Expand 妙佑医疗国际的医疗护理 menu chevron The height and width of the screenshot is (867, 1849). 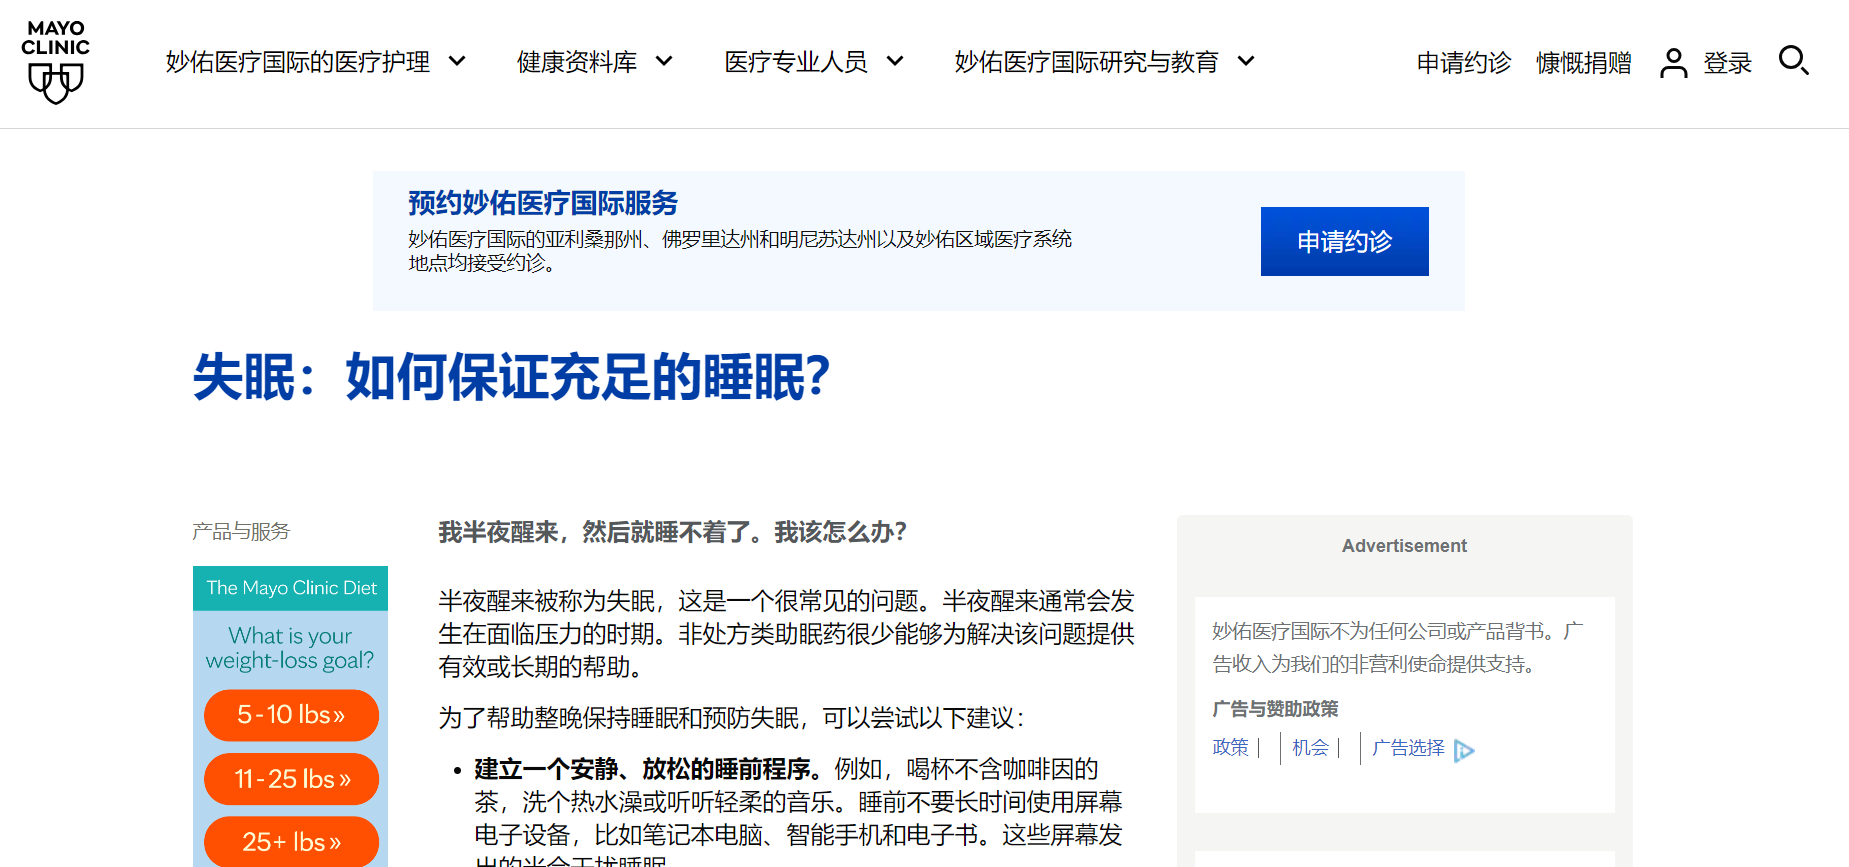pos(457,62)
